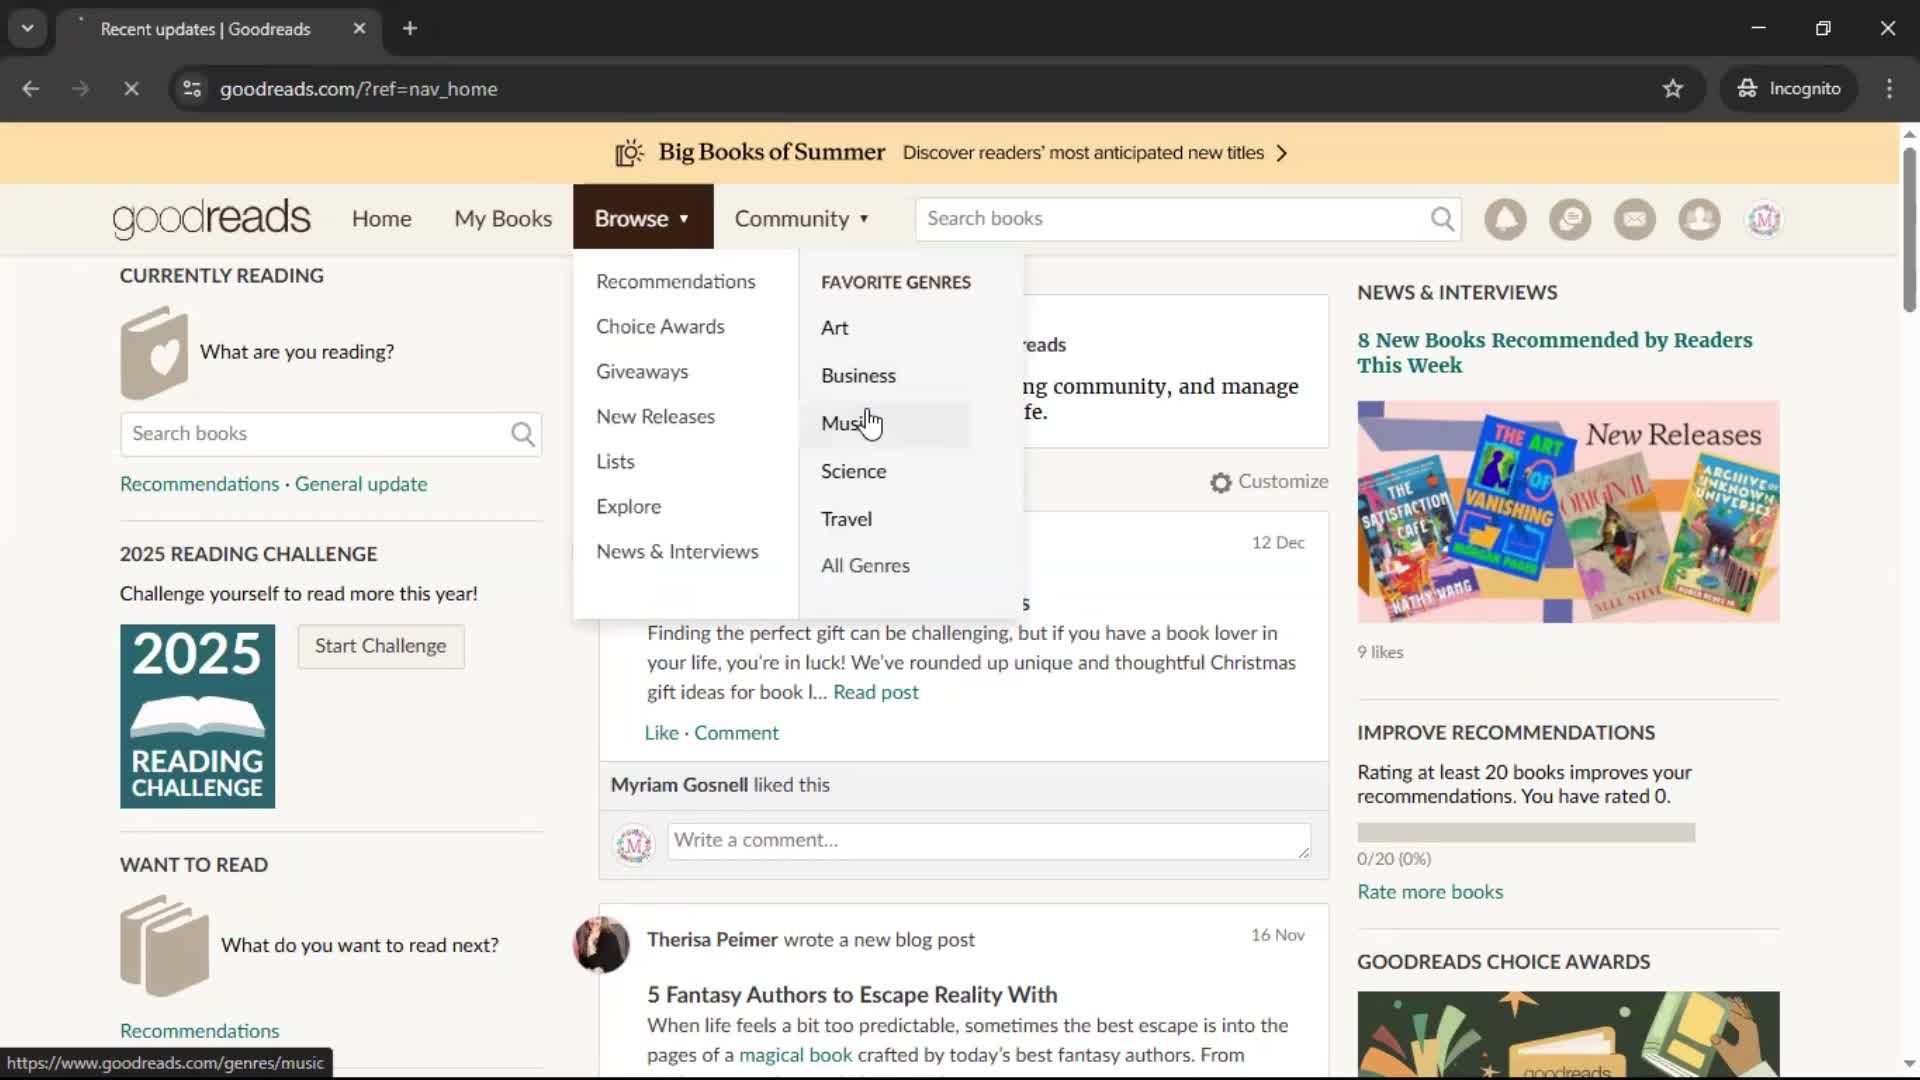Screen dimensions: 1920x1080
Task: Select Choice Awards in the Browse menu
Action: (x=660, y=327)
